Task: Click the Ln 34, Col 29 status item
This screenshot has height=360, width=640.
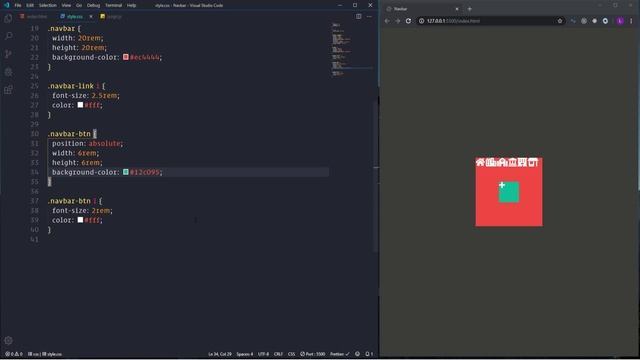Action: click(220, 354)
